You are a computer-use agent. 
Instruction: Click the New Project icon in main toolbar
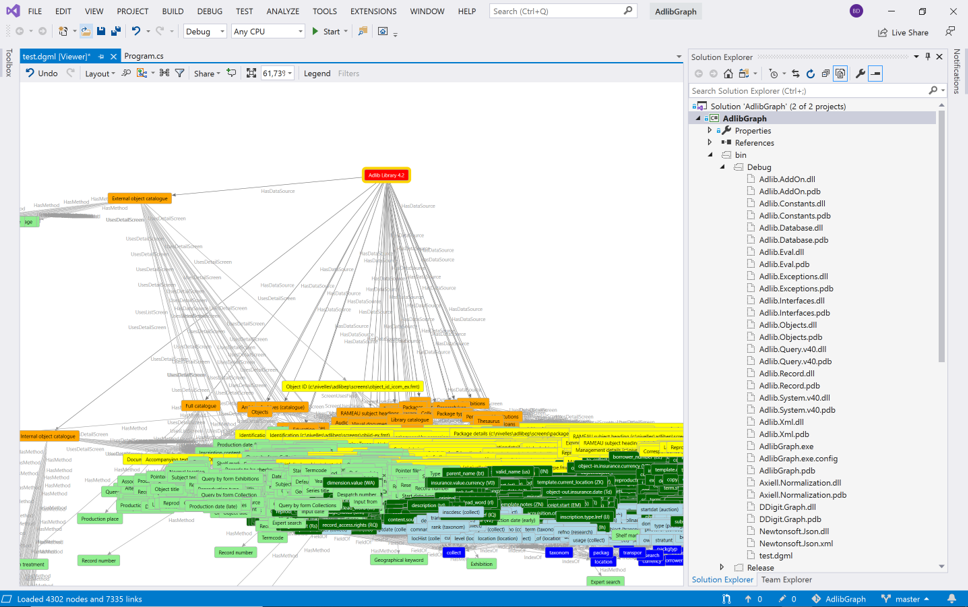pyautogui.click(x=63, y=31)
